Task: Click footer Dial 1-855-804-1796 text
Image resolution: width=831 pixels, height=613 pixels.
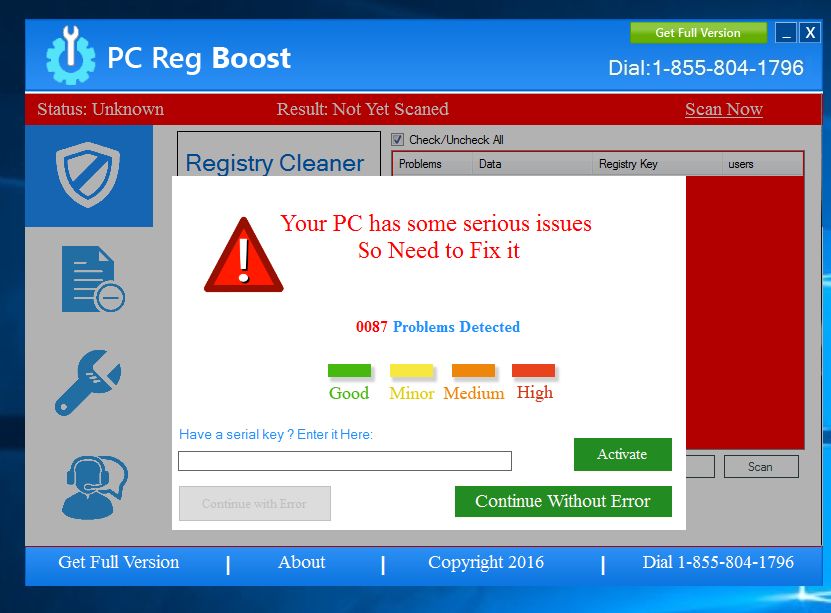Action: tap(718, 562)
